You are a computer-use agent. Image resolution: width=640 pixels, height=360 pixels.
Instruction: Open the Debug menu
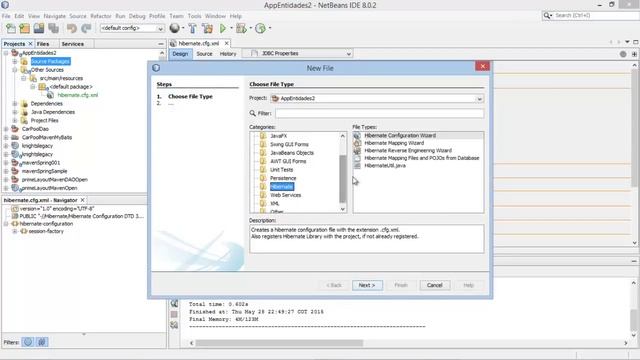tap(137, 16)
